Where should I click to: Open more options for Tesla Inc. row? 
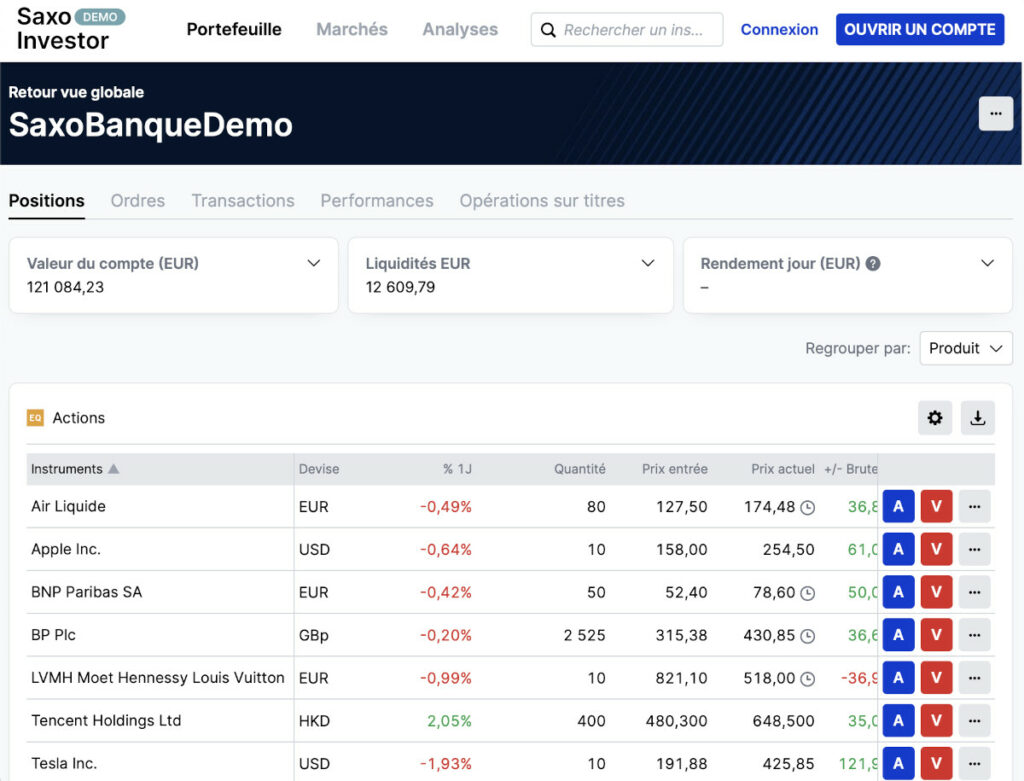coord(974,763)
